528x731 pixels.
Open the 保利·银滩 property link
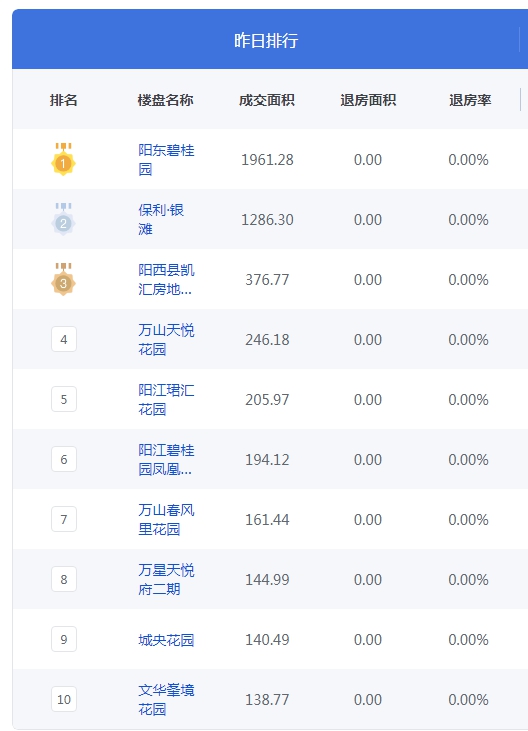[161, 219]
